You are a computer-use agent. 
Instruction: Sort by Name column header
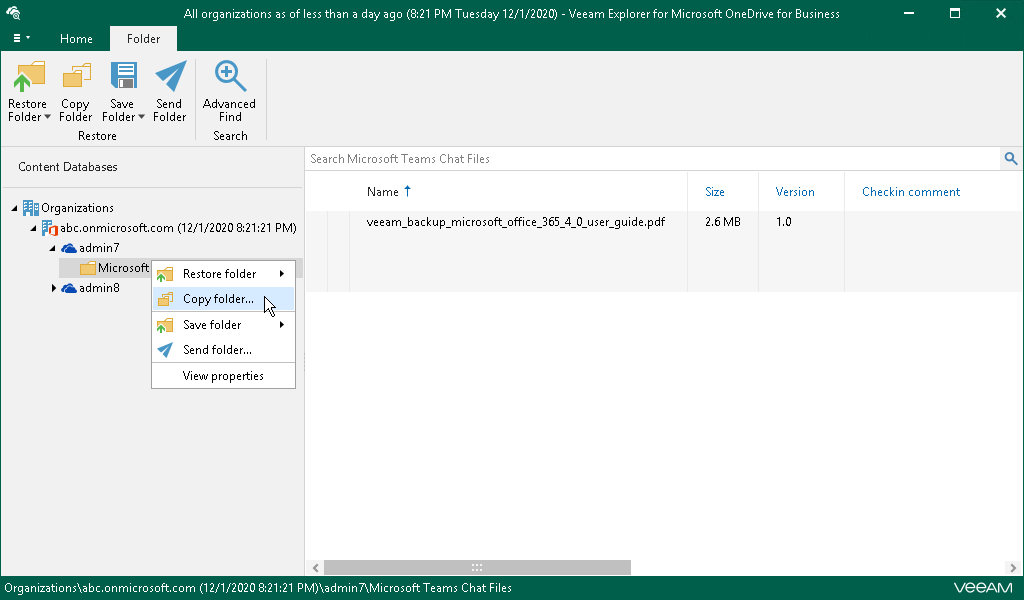click(383, 191)
